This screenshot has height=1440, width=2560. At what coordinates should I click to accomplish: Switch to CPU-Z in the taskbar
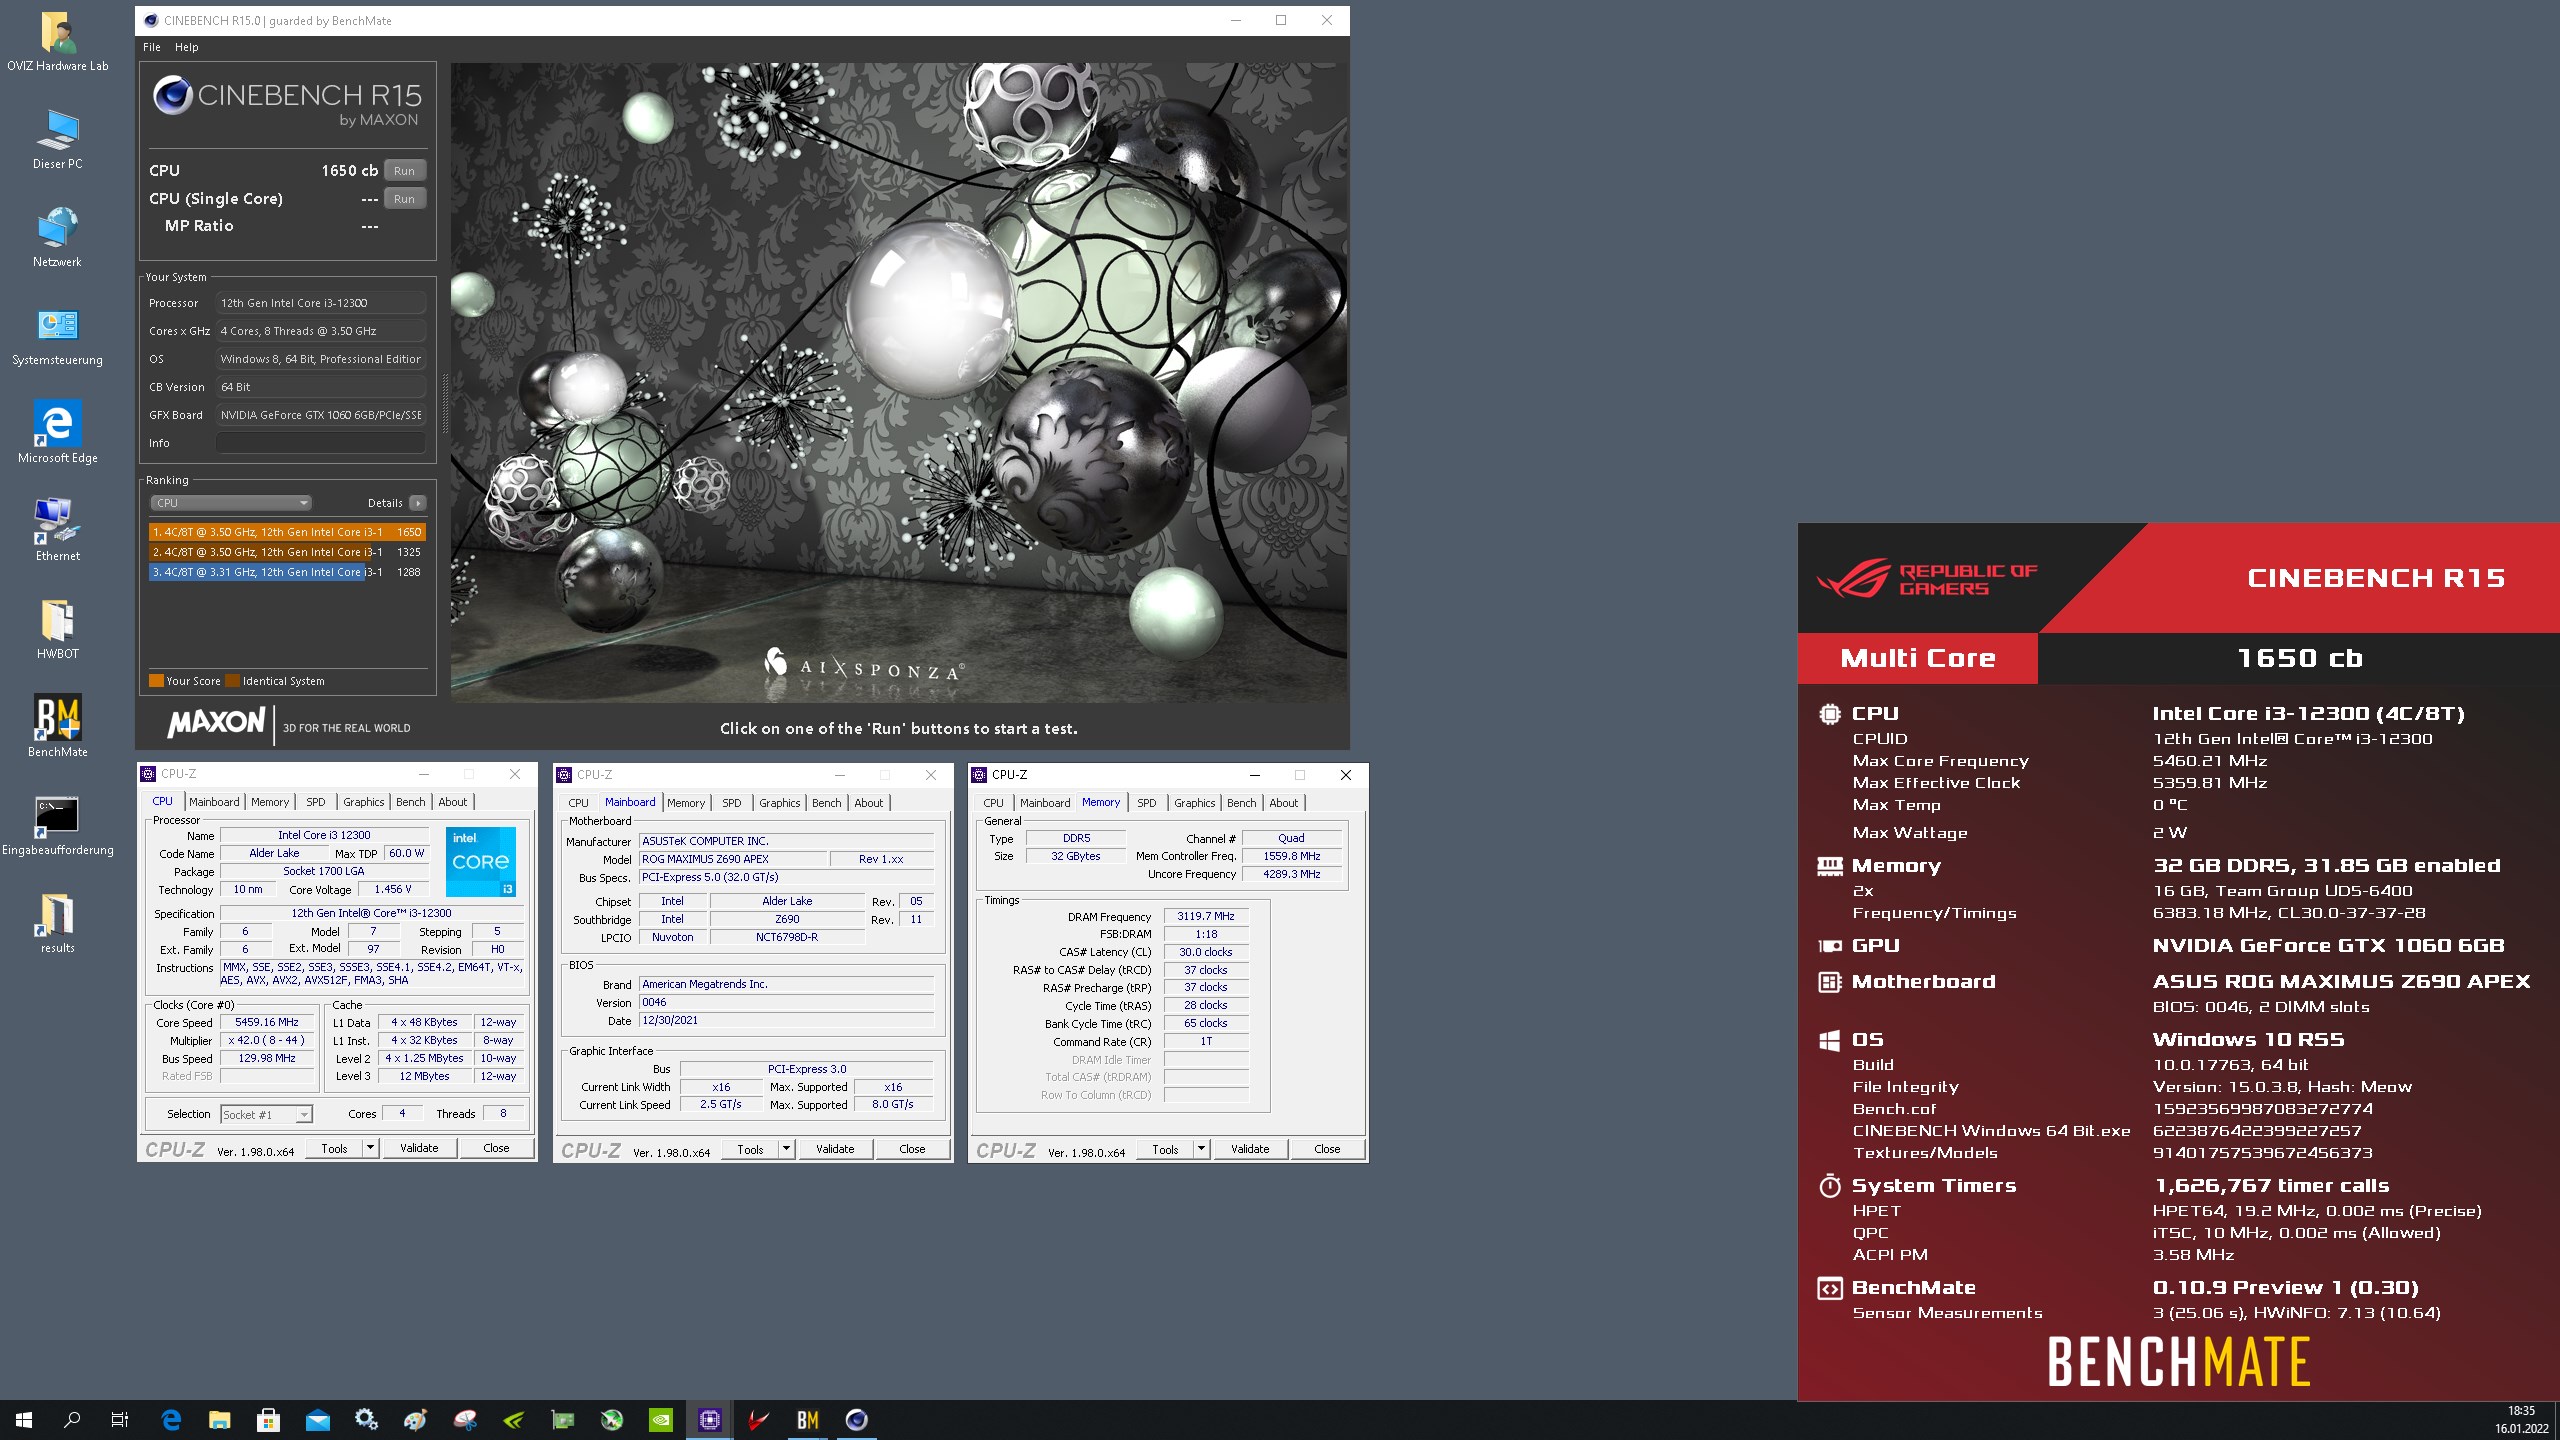(x=710, y=1420)
